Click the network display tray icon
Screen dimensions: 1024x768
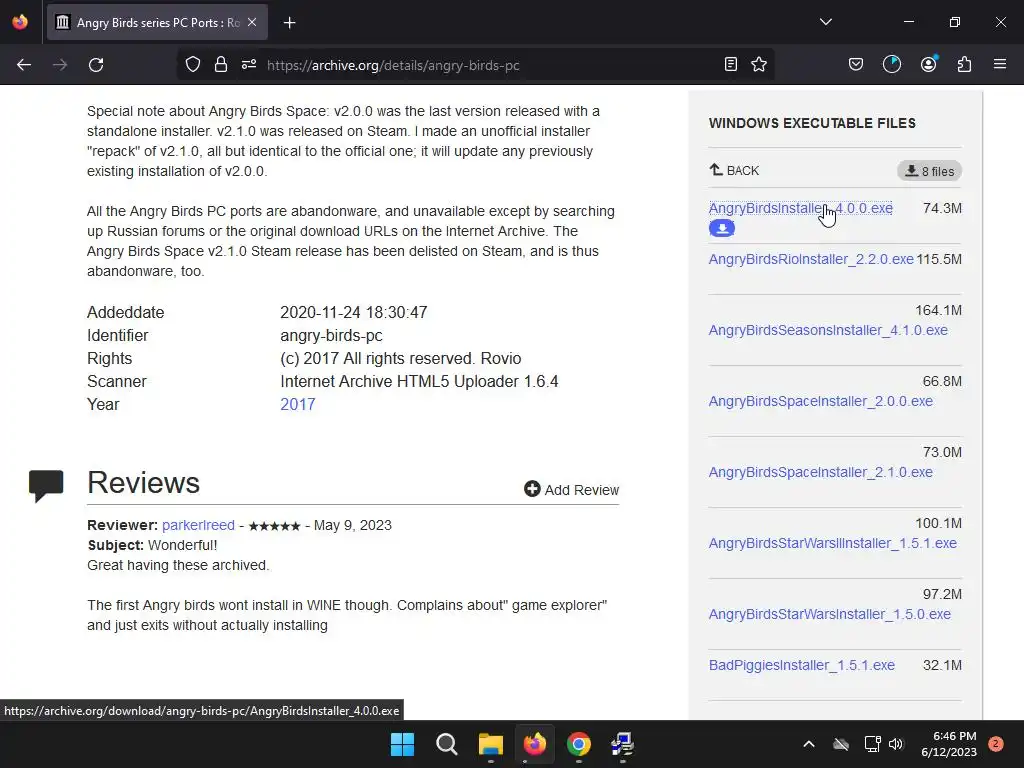click(x=872, y=744)
